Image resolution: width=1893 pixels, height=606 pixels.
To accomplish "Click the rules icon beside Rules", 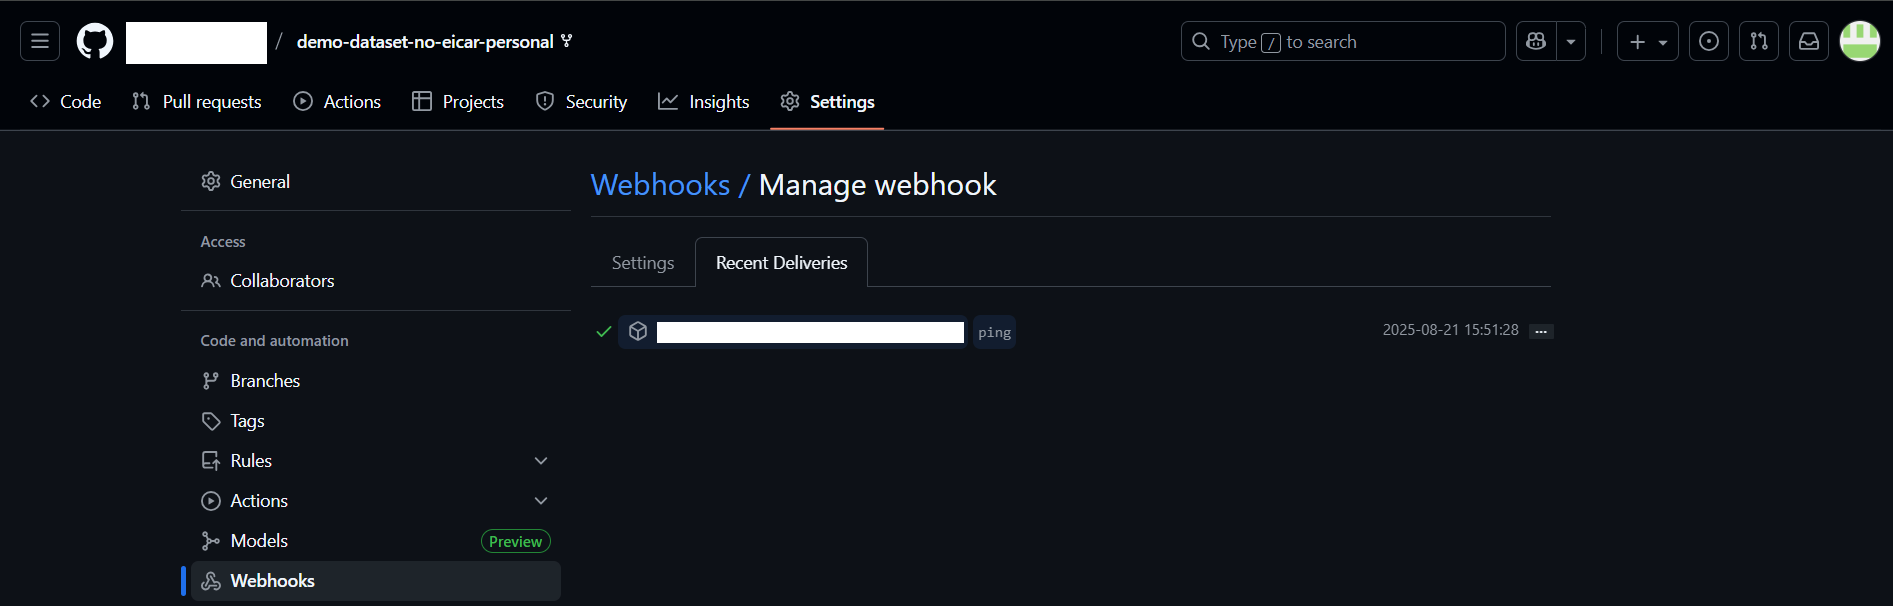I will (211, 461).
